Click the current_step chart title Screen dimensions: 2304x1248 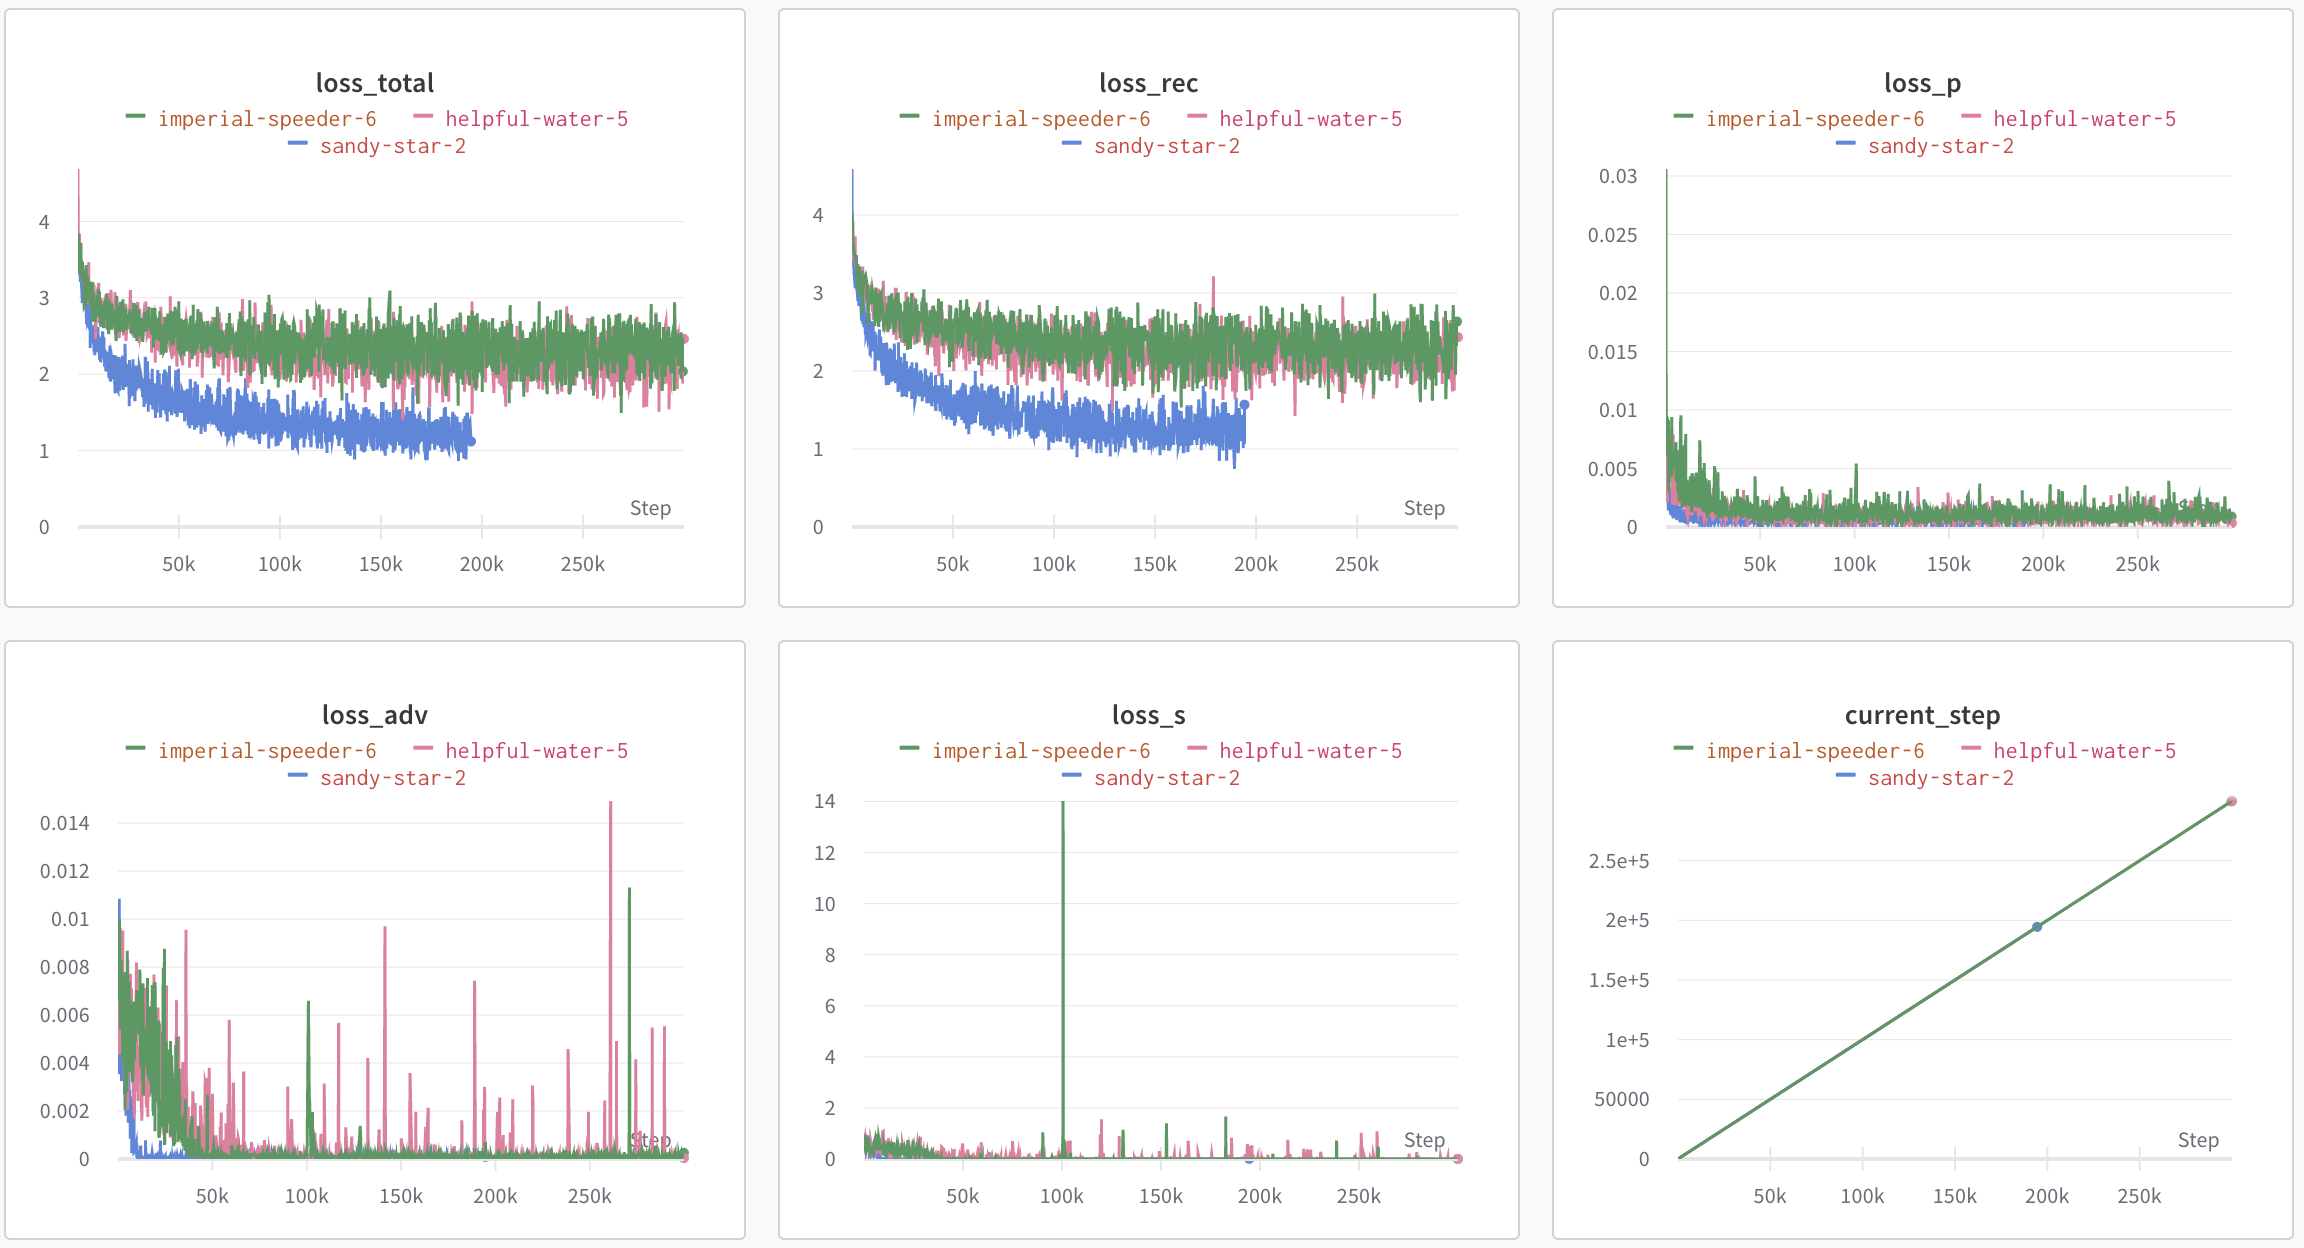tap(1922, 715)
